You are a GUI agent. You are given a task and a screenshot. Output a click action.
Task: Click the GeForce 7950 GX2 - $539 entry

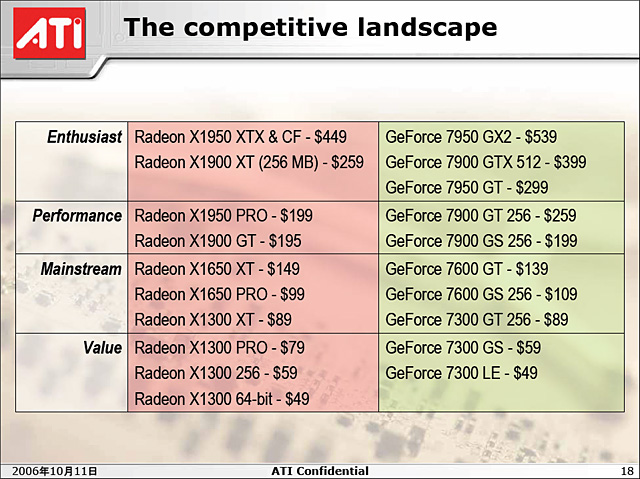point(471,136)
